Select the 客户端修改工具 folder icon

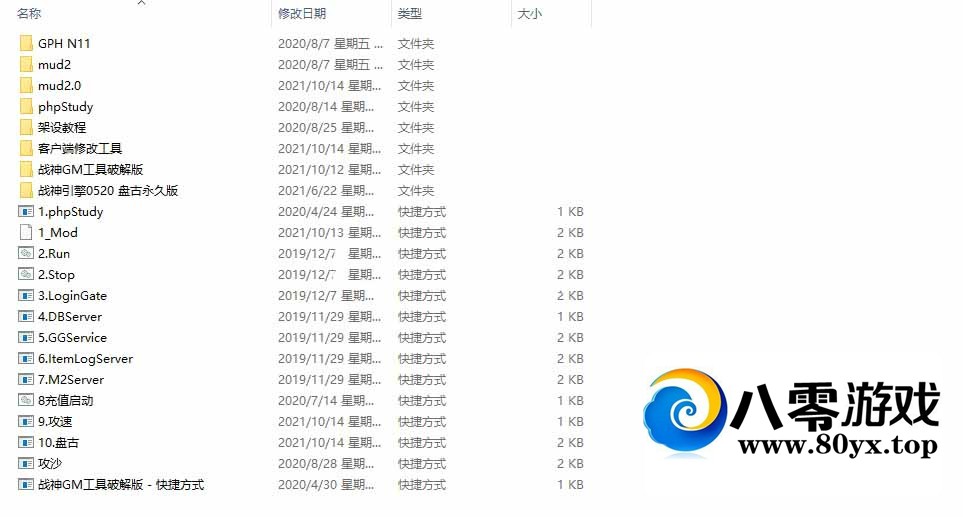(x=26, y=148)
